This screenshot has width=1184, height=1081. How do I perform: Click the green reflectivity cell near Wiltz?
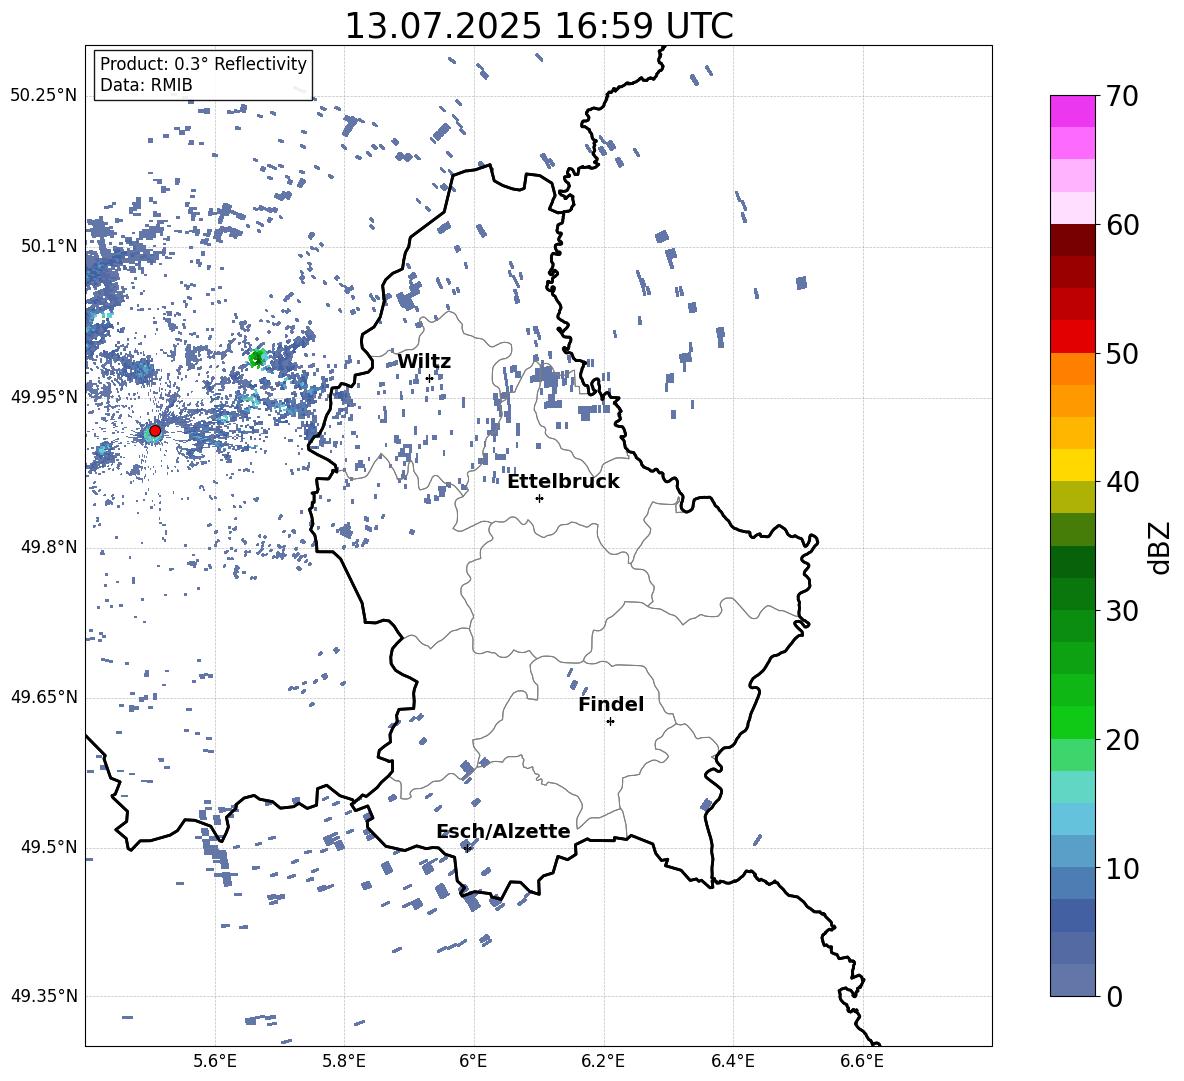click(257, 358)
